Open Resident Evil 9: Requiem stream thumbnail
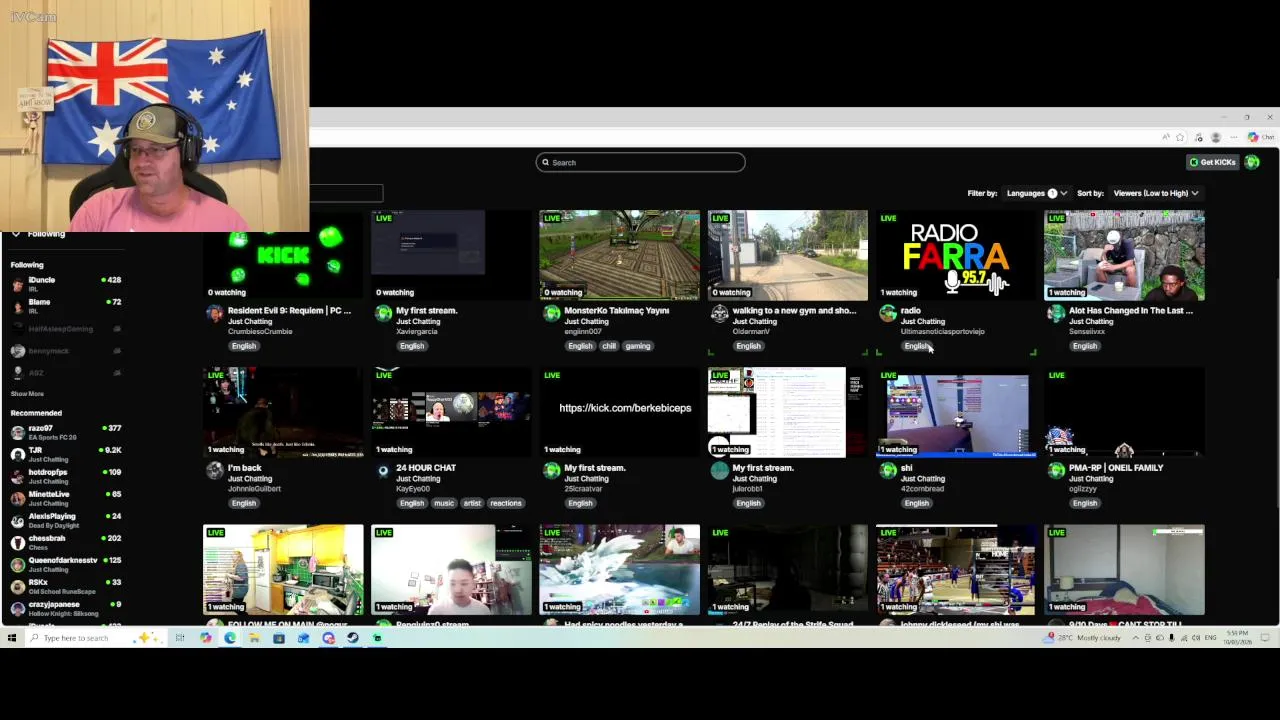Image resolution: width=1280 pixels, height=720 pixels. [x=283, y=255]
